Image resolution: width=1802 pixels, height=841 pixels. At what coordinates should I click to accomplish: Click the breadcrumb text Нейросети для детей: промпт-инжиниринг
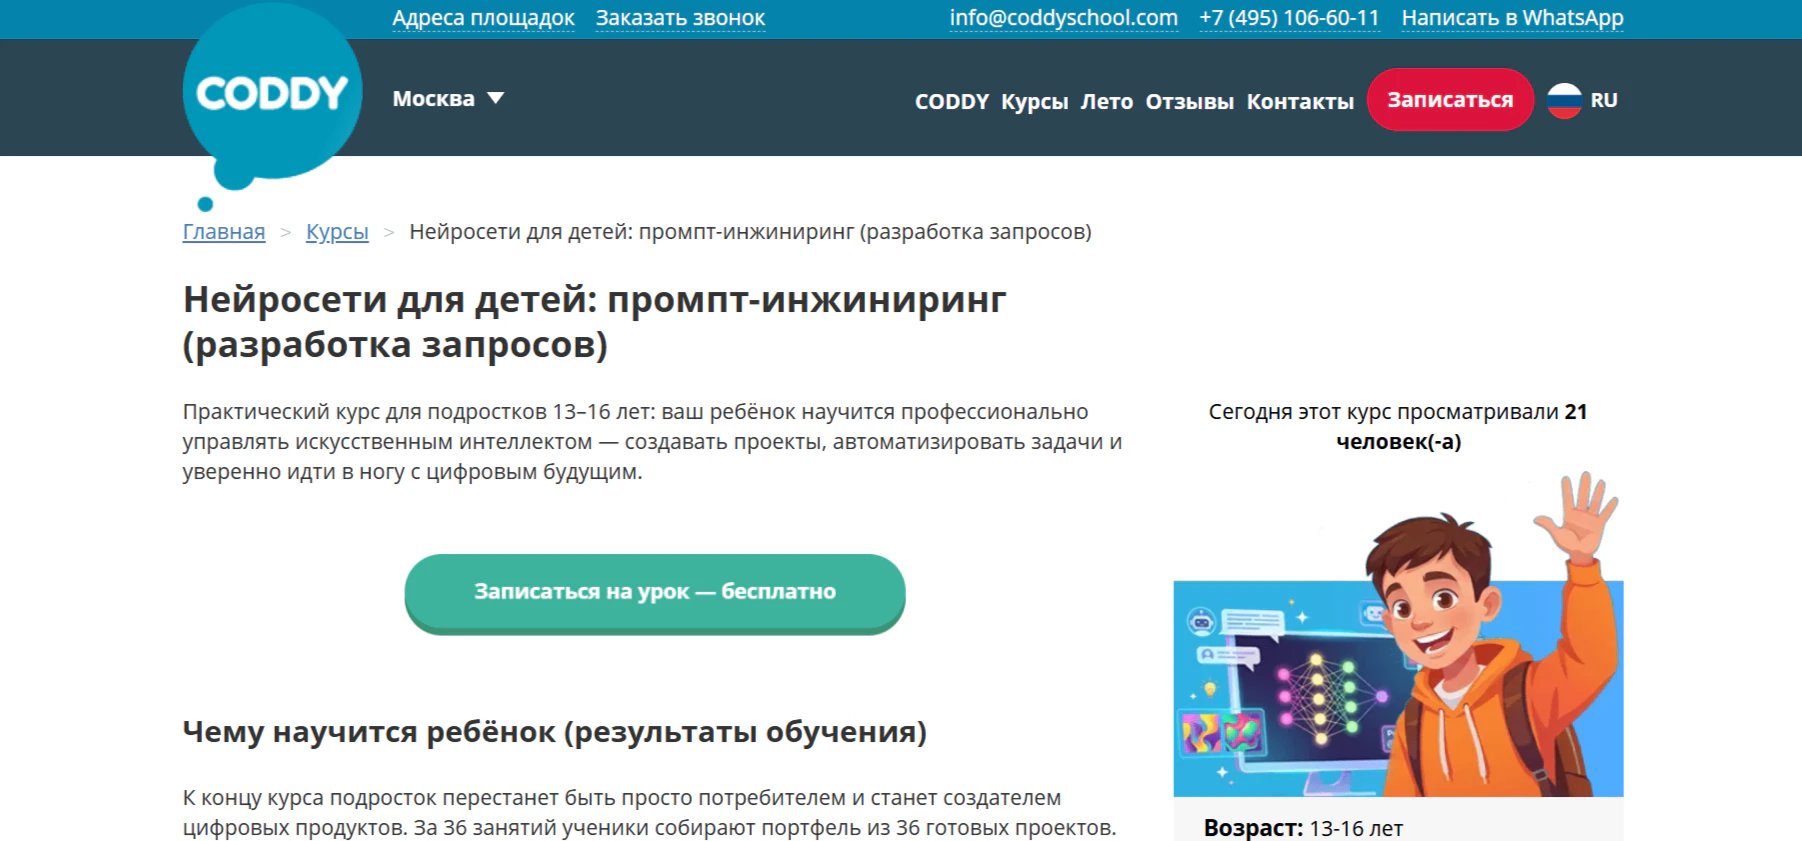point(750,232)
